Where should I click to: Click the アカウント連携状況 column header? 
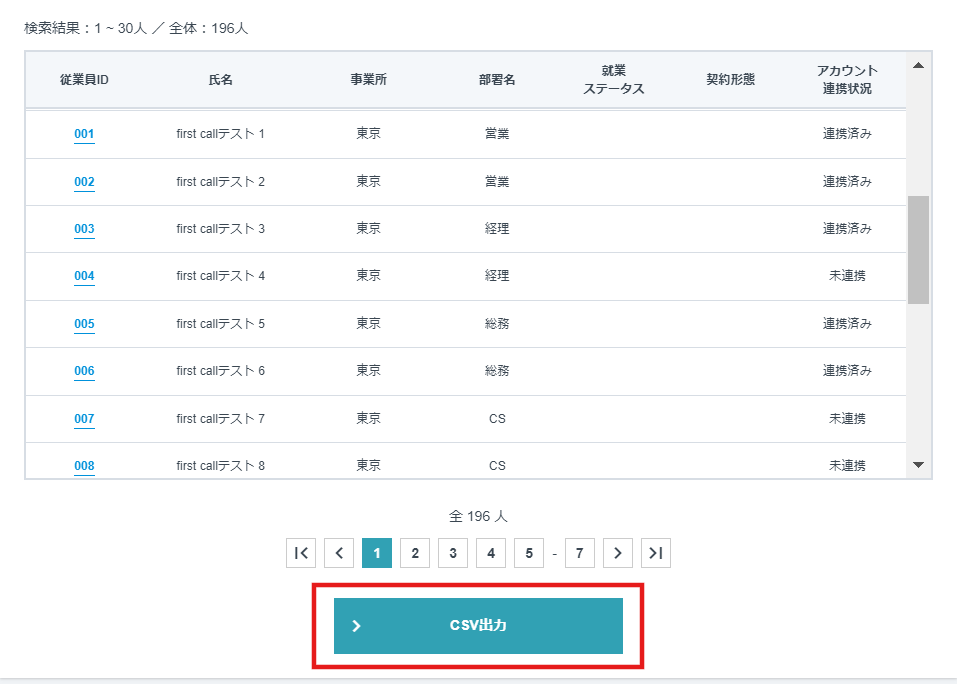point(847,80)
